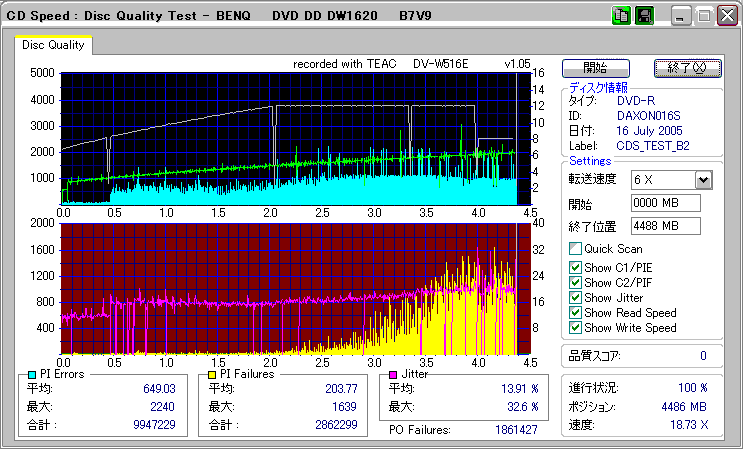Disable Show Read Speed
This screenshot has height=449, width=743.
pos(575,313)
